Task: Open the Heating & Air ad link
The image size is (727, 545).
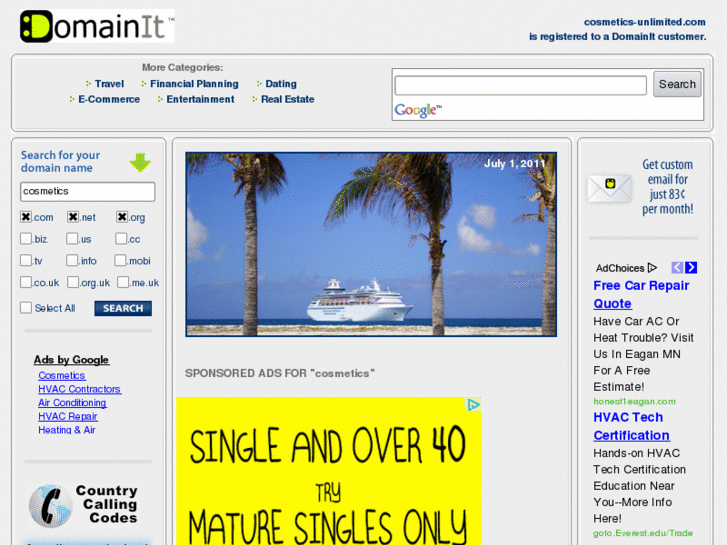Action: (67, 430)
